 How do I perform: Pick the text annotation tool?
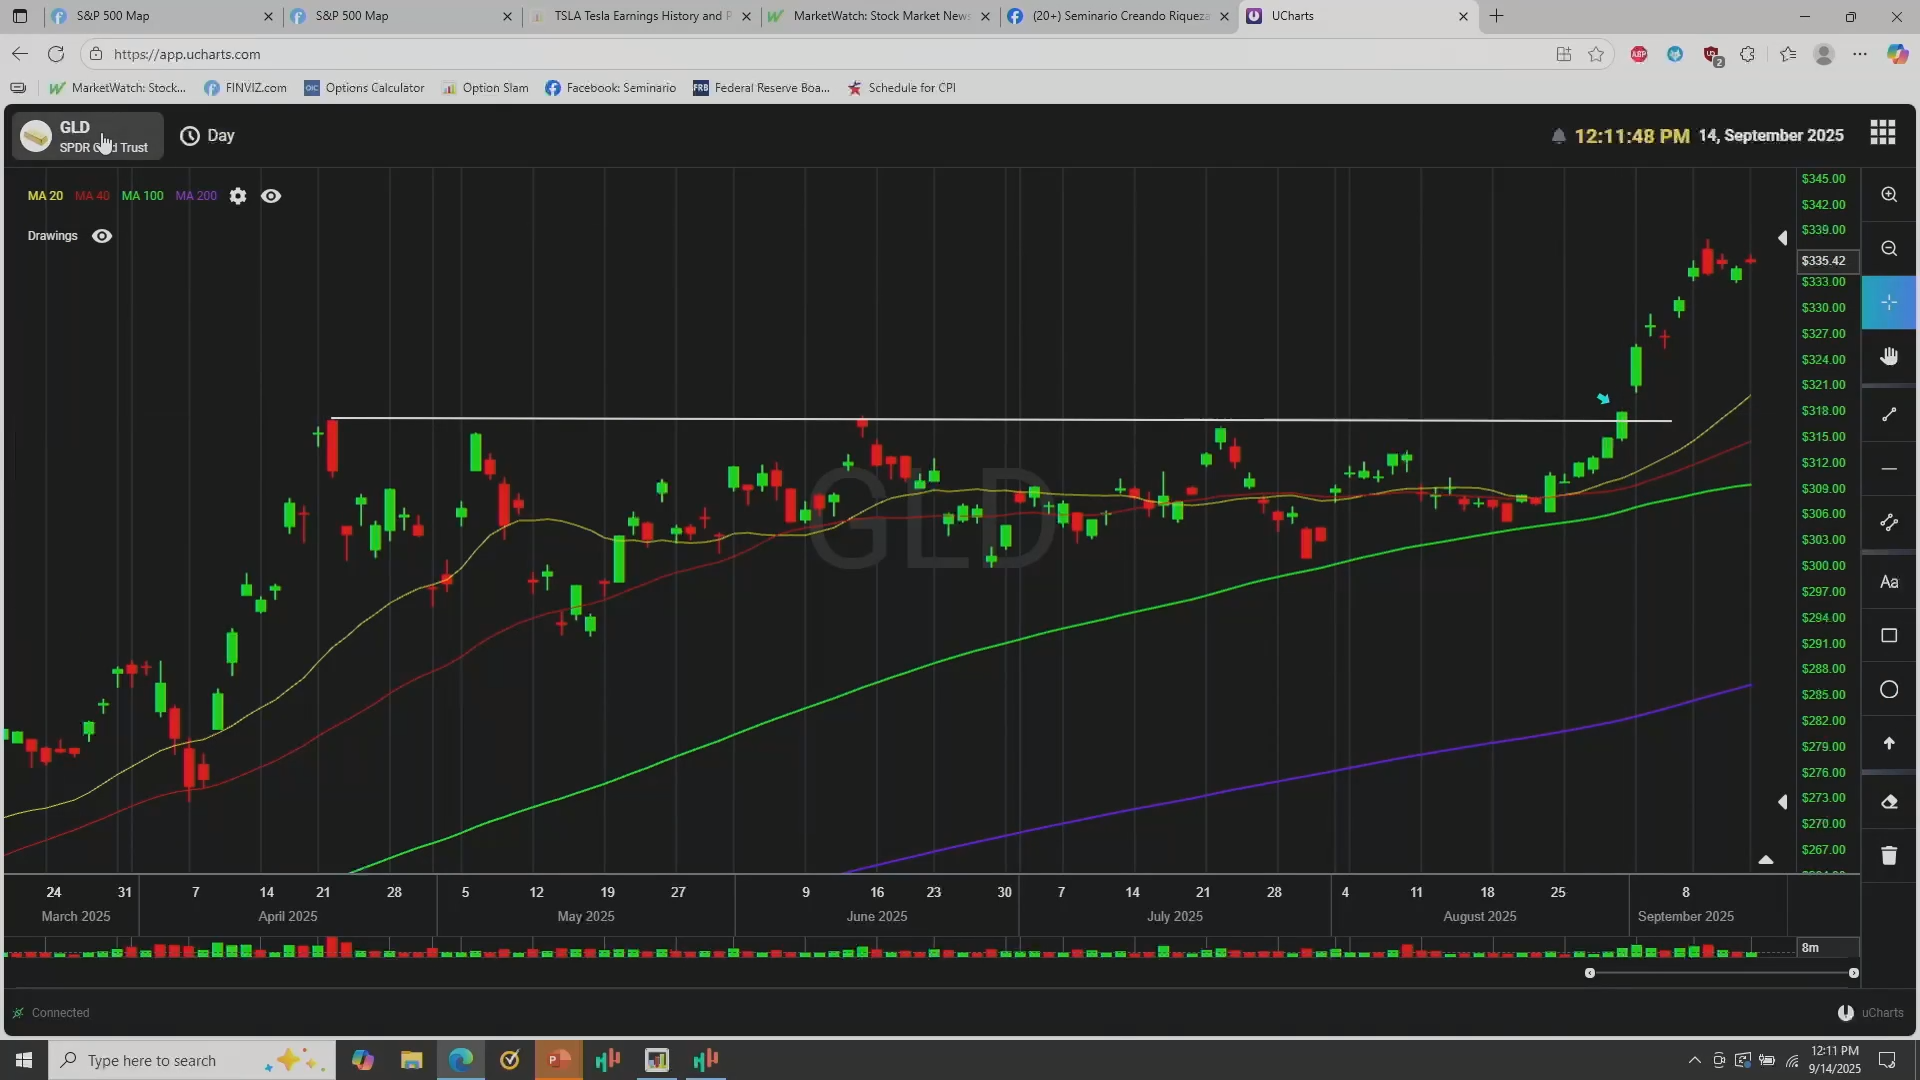coord(1888,582)
